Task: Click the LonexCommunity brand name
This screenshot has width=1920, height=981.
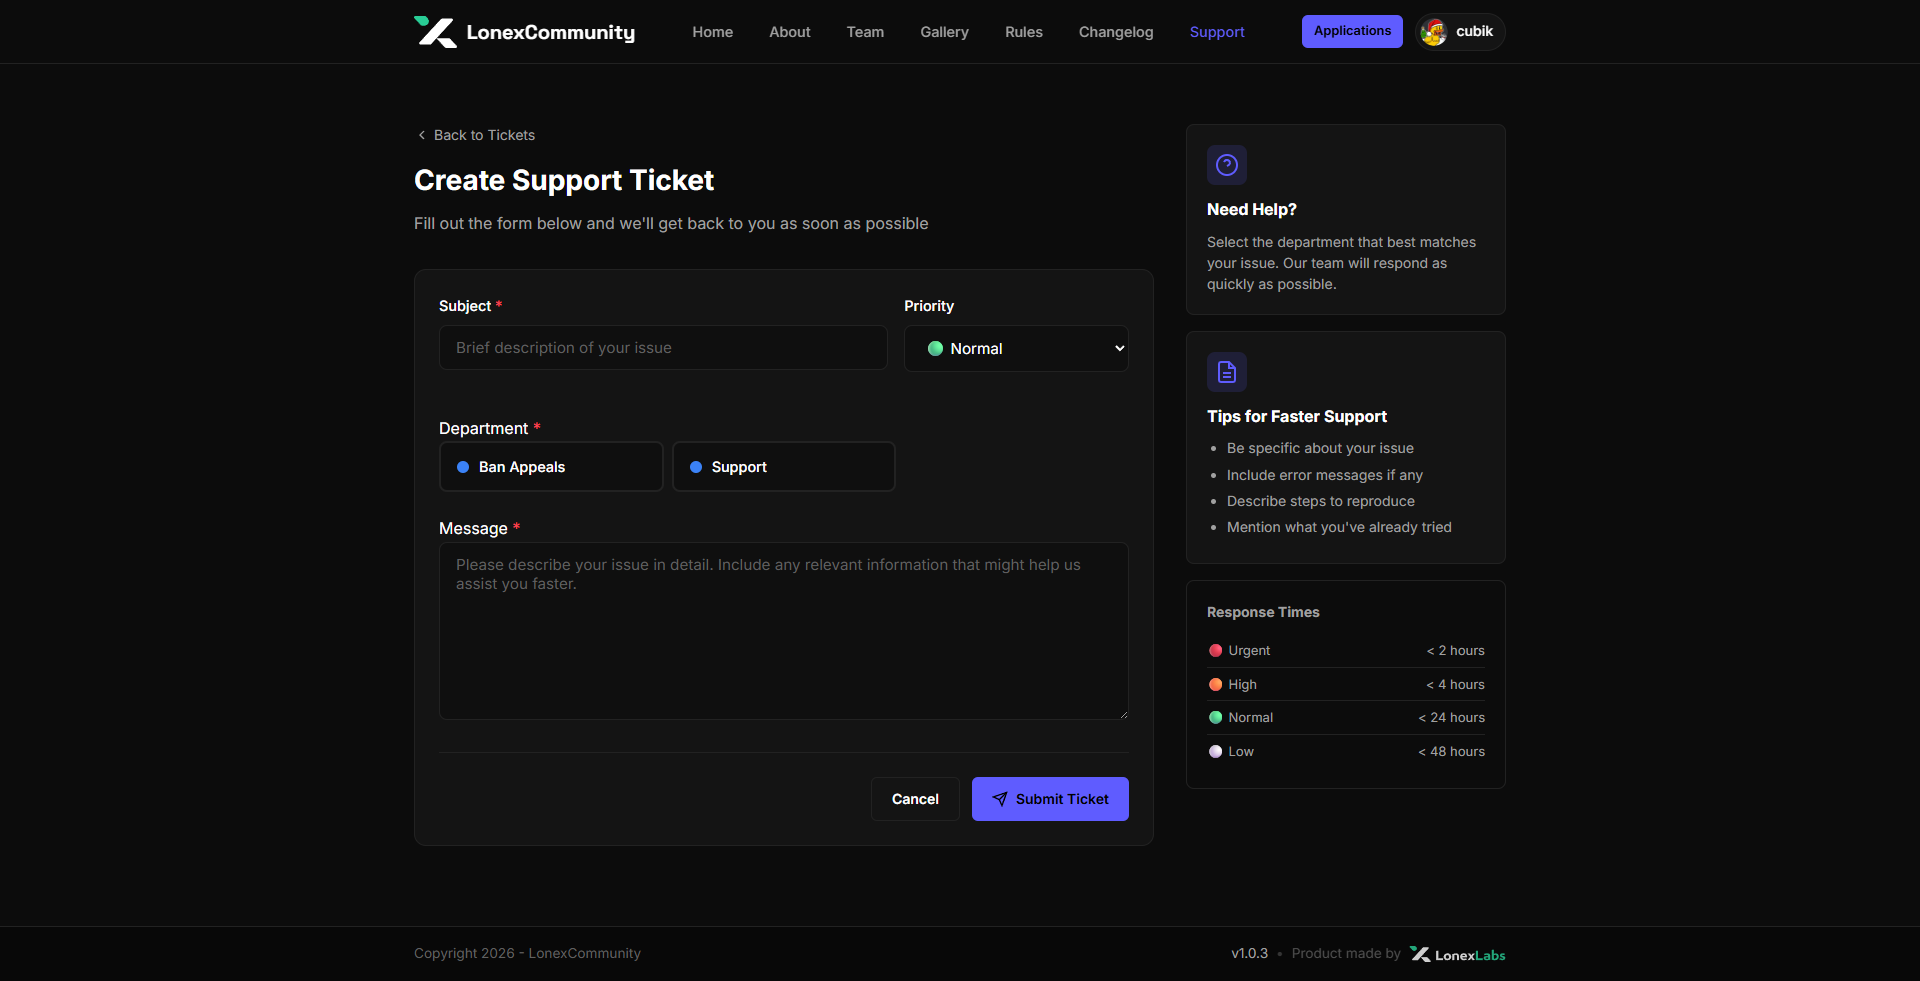Action: (551, 32)
